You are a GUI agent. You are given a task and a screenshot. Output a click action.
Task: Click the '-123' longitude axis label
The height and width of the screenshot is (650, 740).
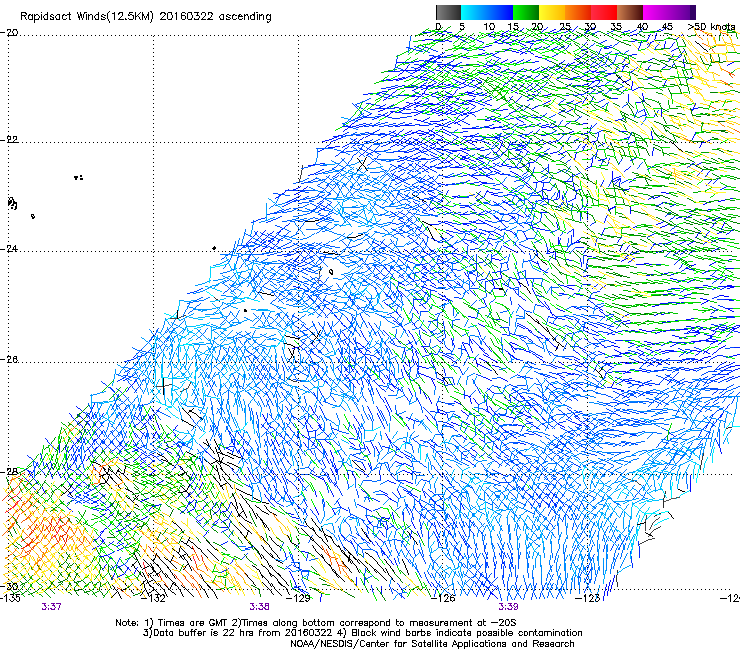[588, 598]
